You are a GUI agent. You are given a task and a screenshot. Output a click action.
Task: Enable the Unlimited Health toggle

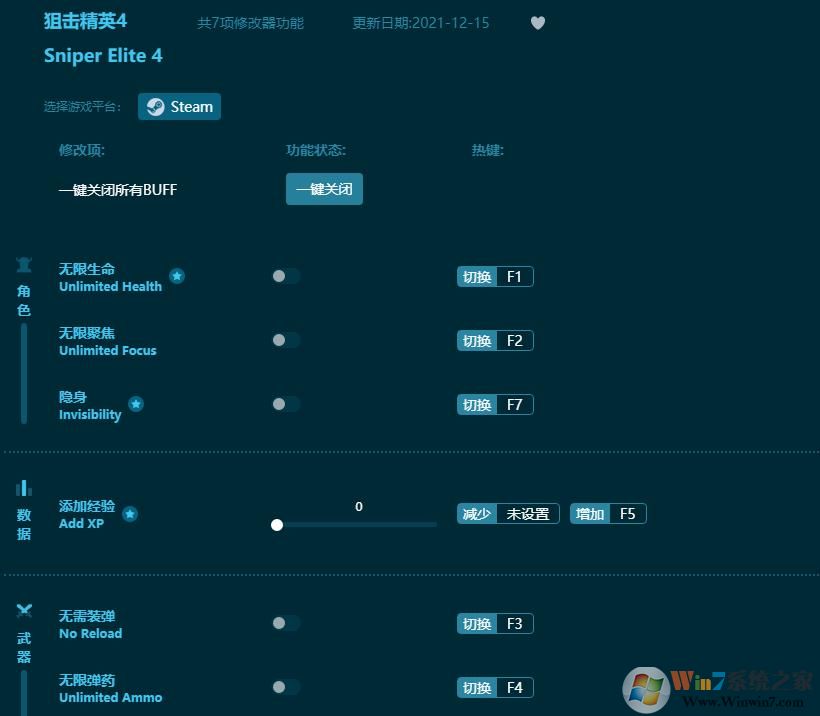tap(286, 277)
